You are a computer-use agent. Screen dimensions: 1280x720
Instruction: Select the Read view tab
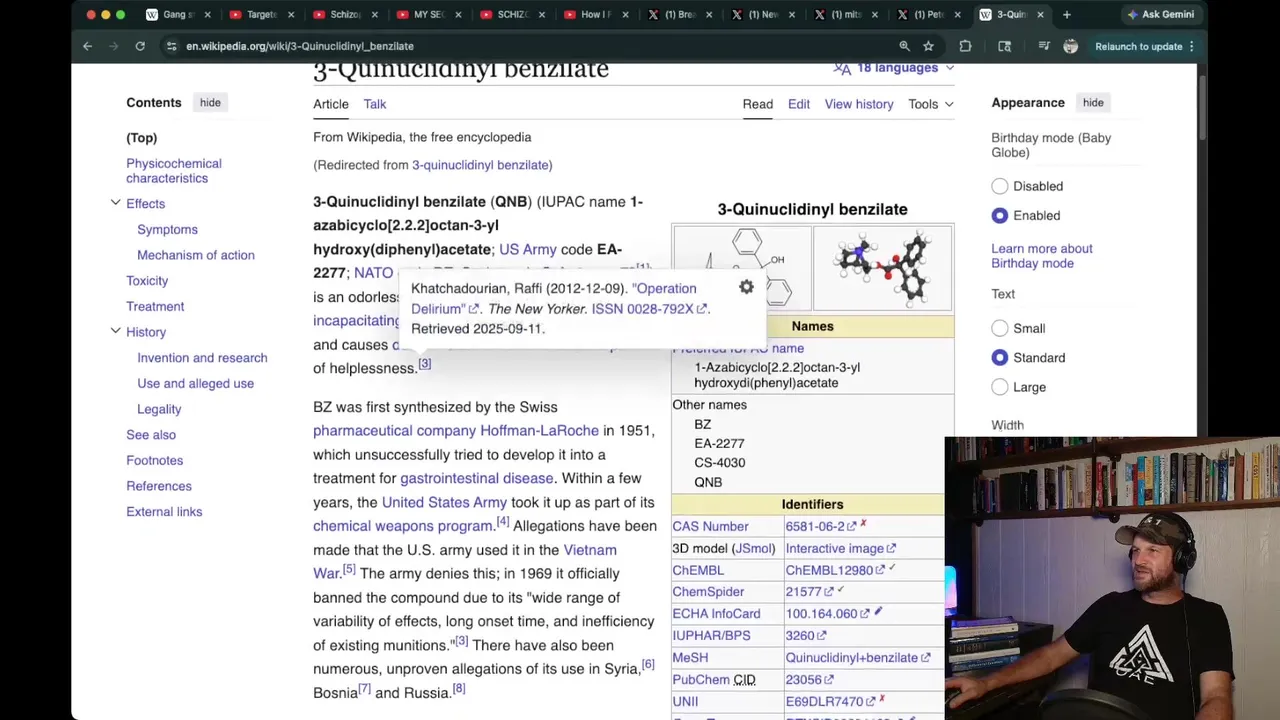point(757,104)
